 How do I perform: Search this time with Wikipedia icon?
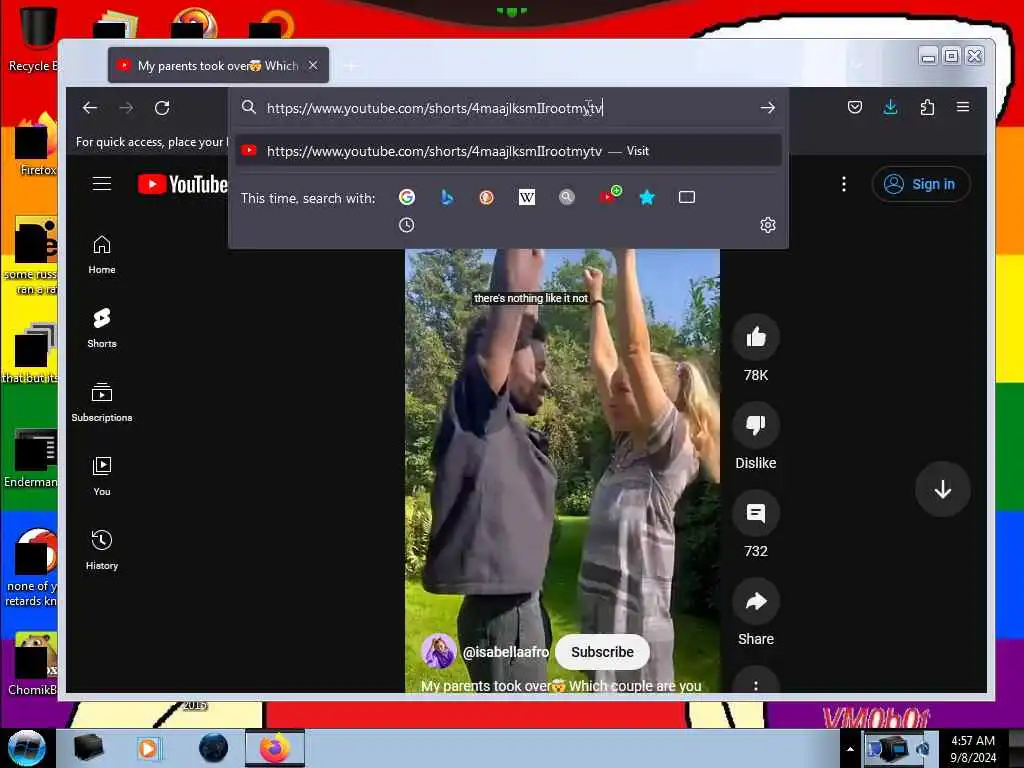click(x=526, y=197)
